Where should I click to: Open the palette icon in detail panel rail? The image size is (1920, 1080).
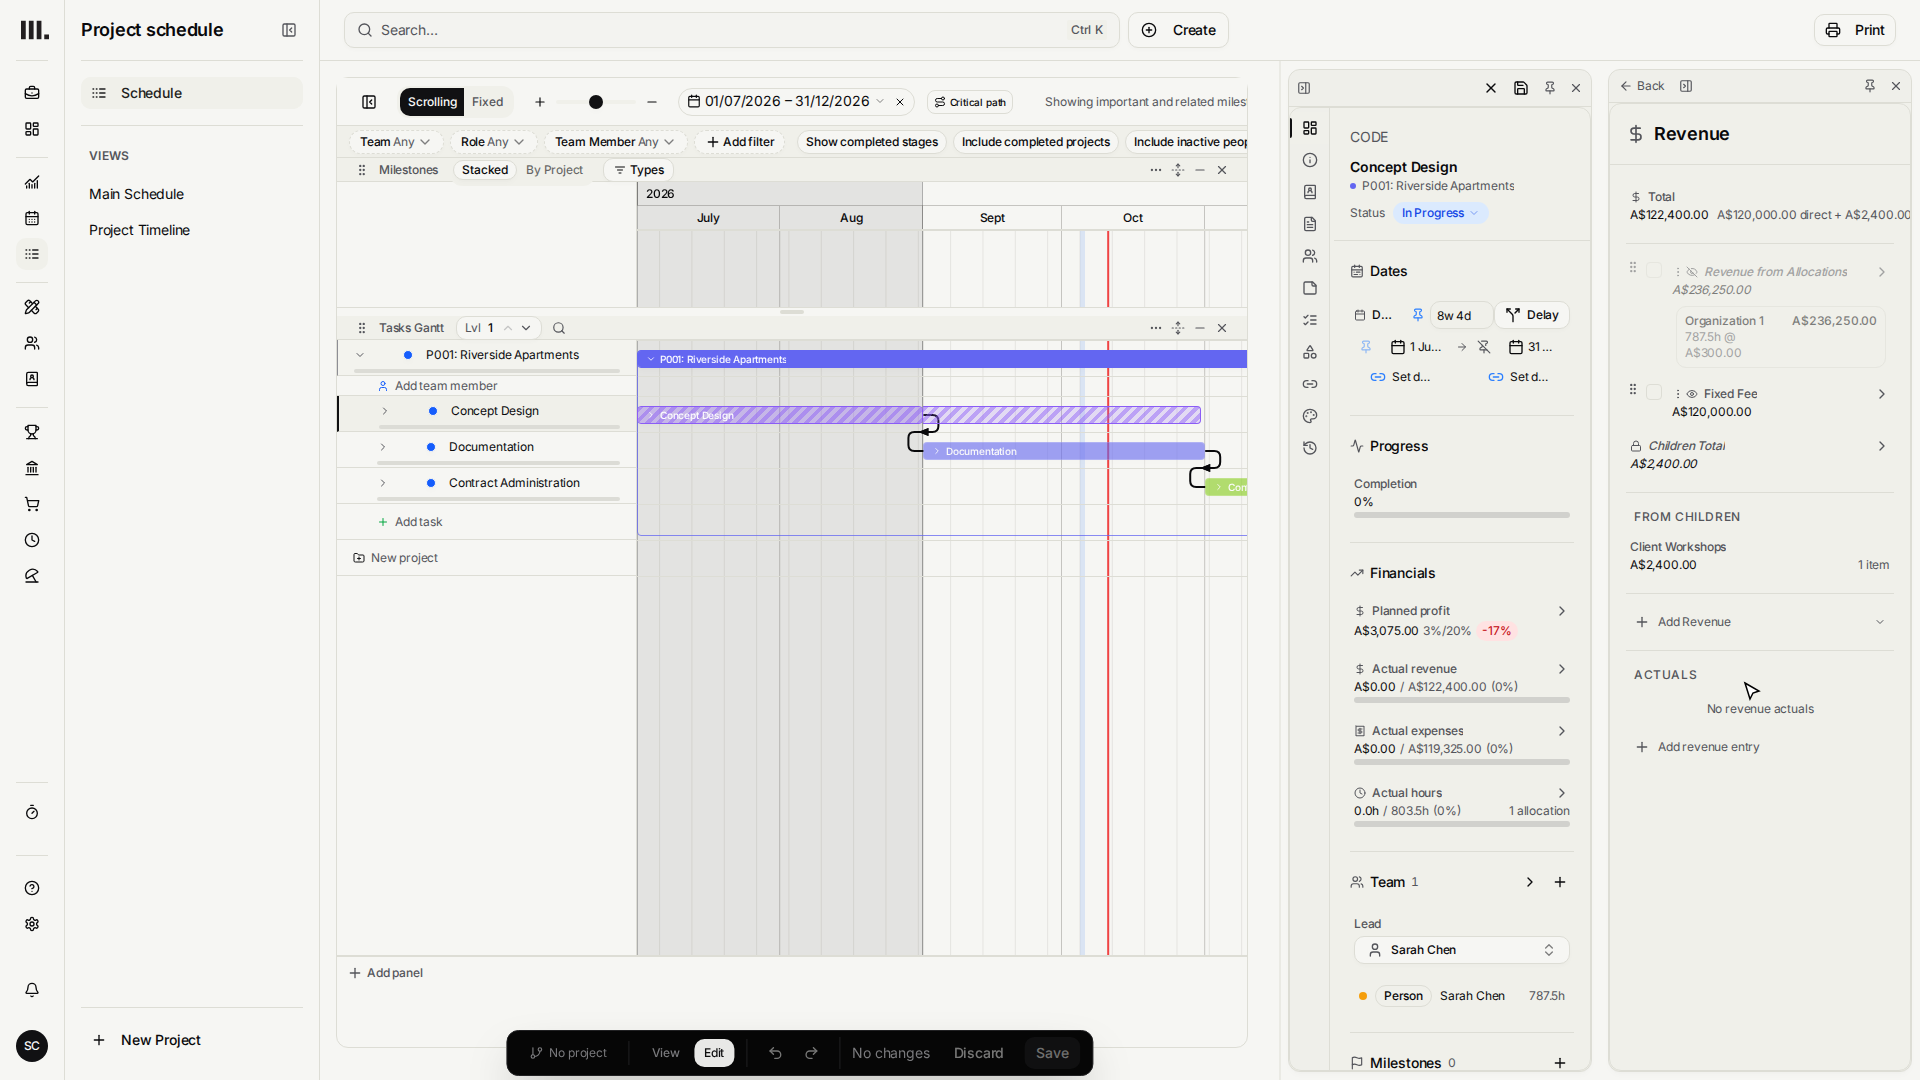pos(1310,416)
